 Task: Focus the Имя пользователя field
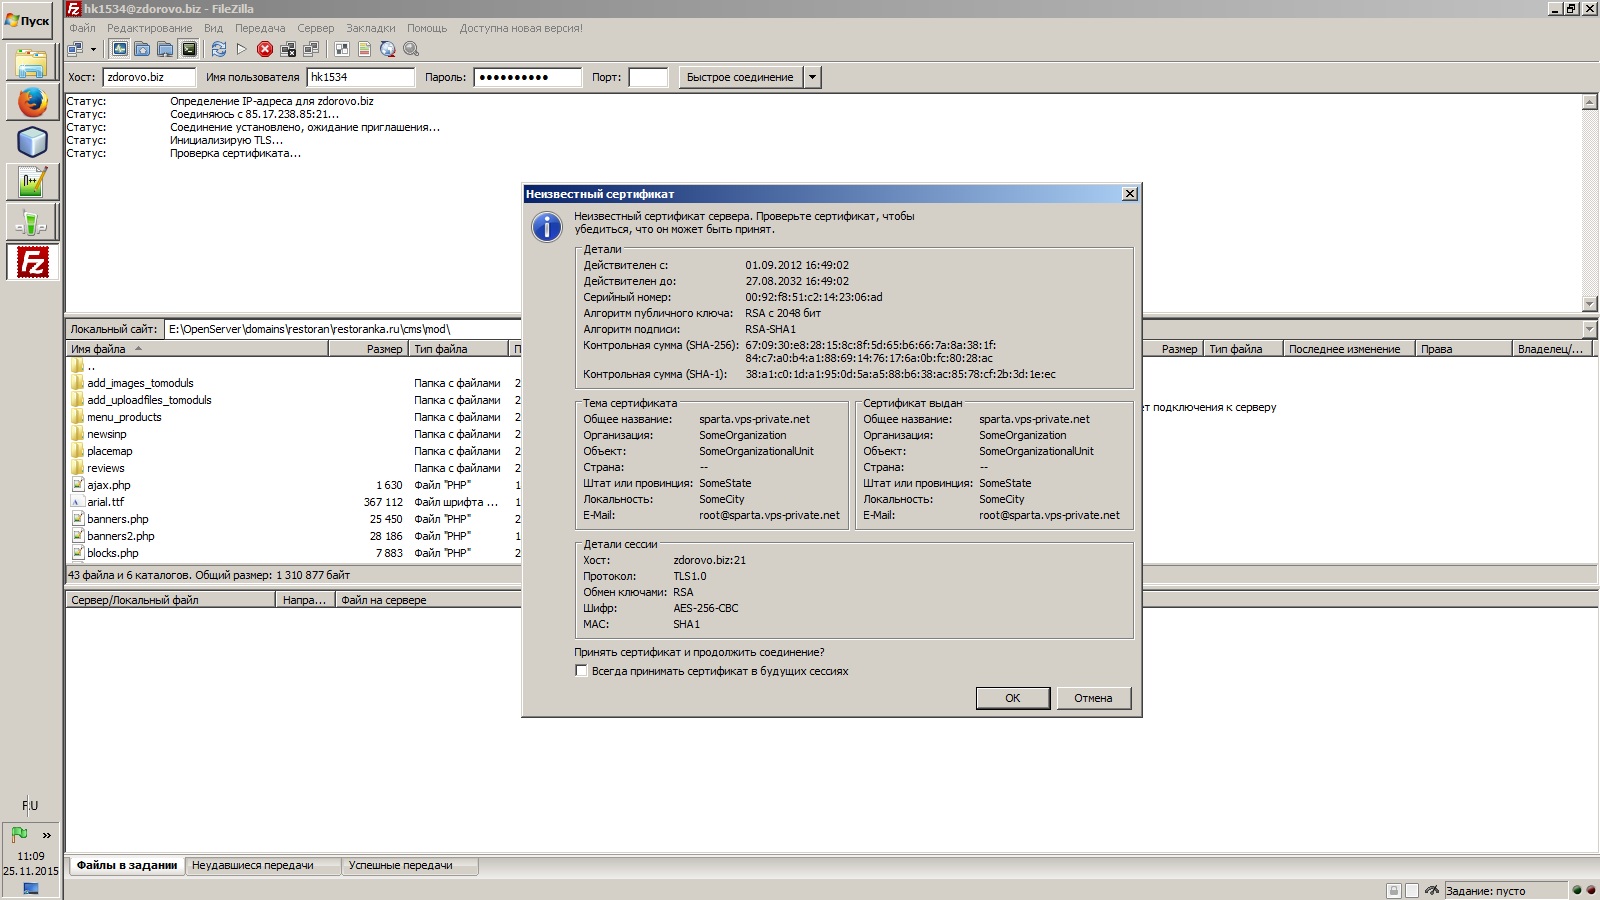point(360,77)
